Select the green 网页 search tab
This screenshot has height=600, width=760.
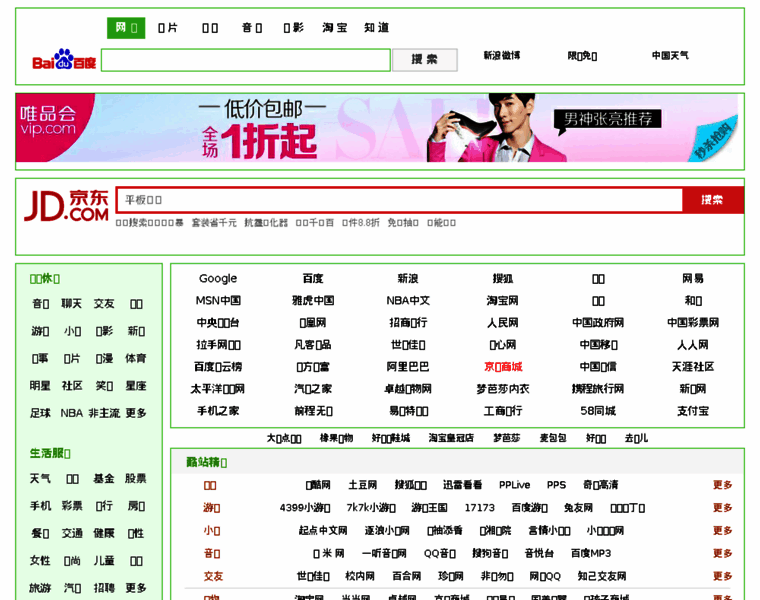[x=126, y=28]
